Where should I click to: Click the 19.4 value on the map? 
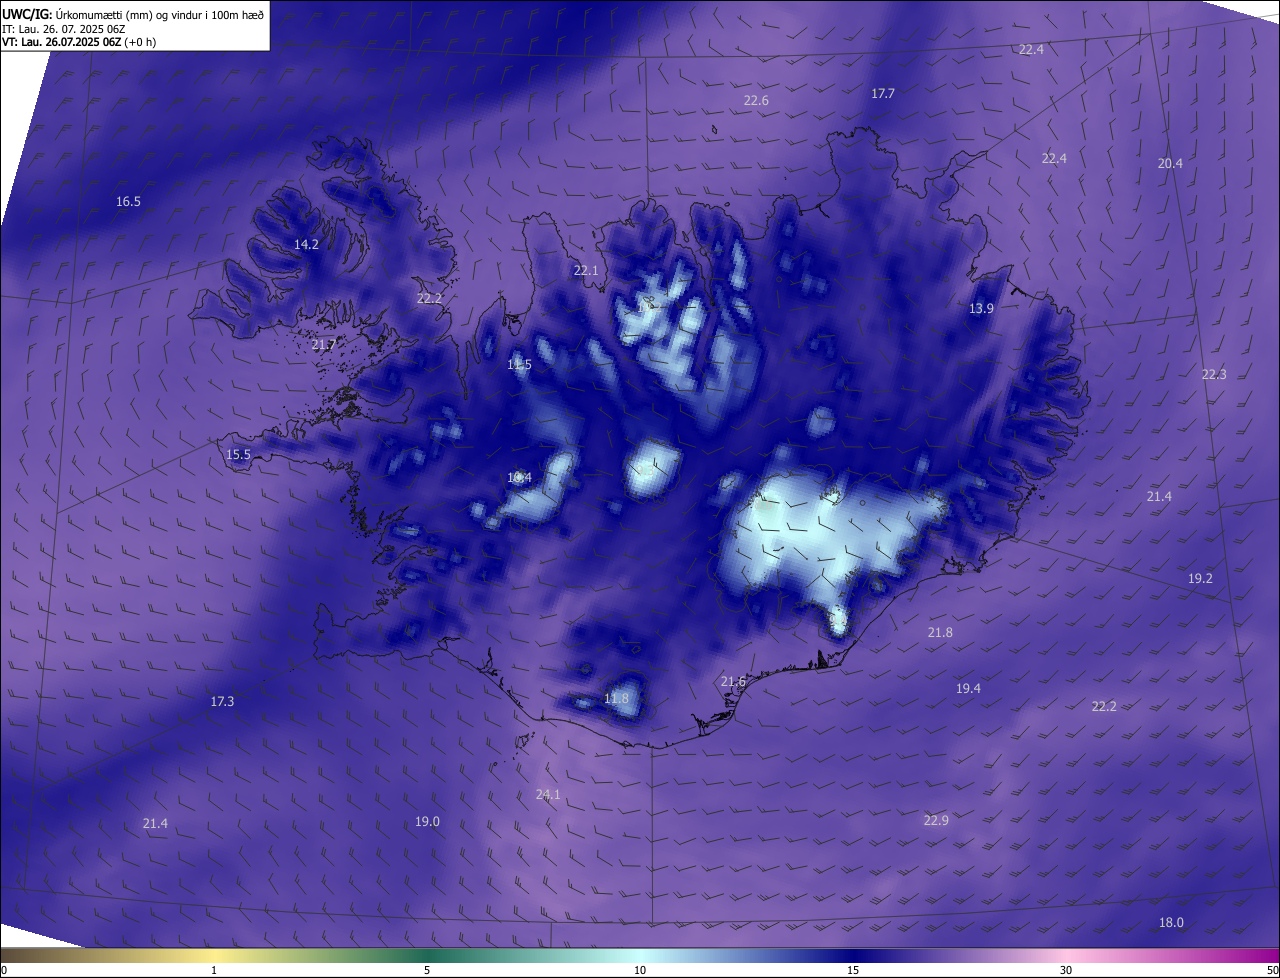point(968,689)
